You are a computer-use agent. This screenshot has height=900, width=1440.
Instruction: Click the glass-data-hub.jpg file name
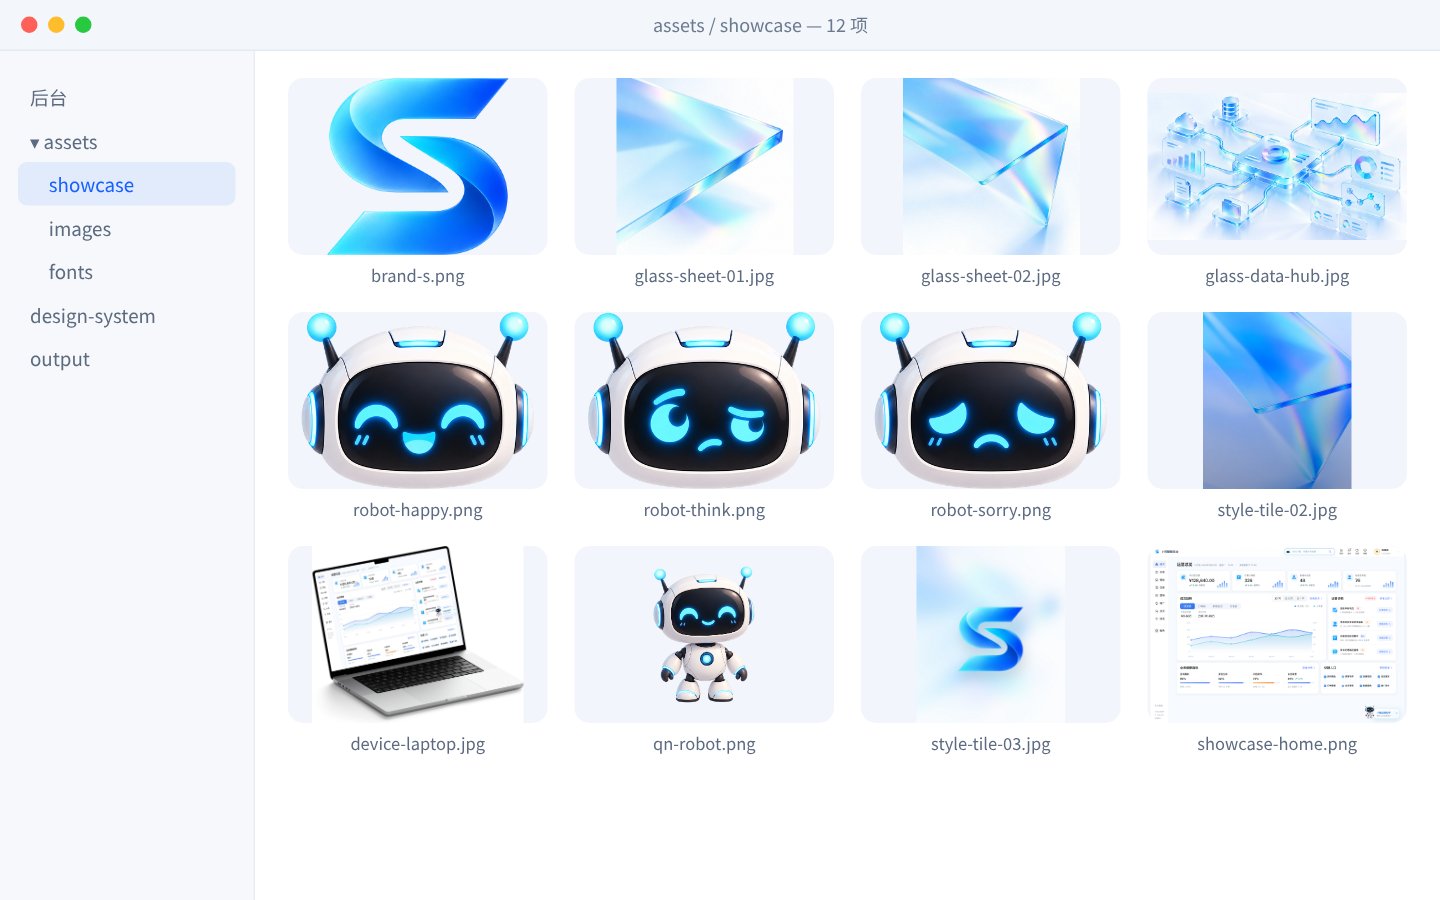coord(1277,276)
